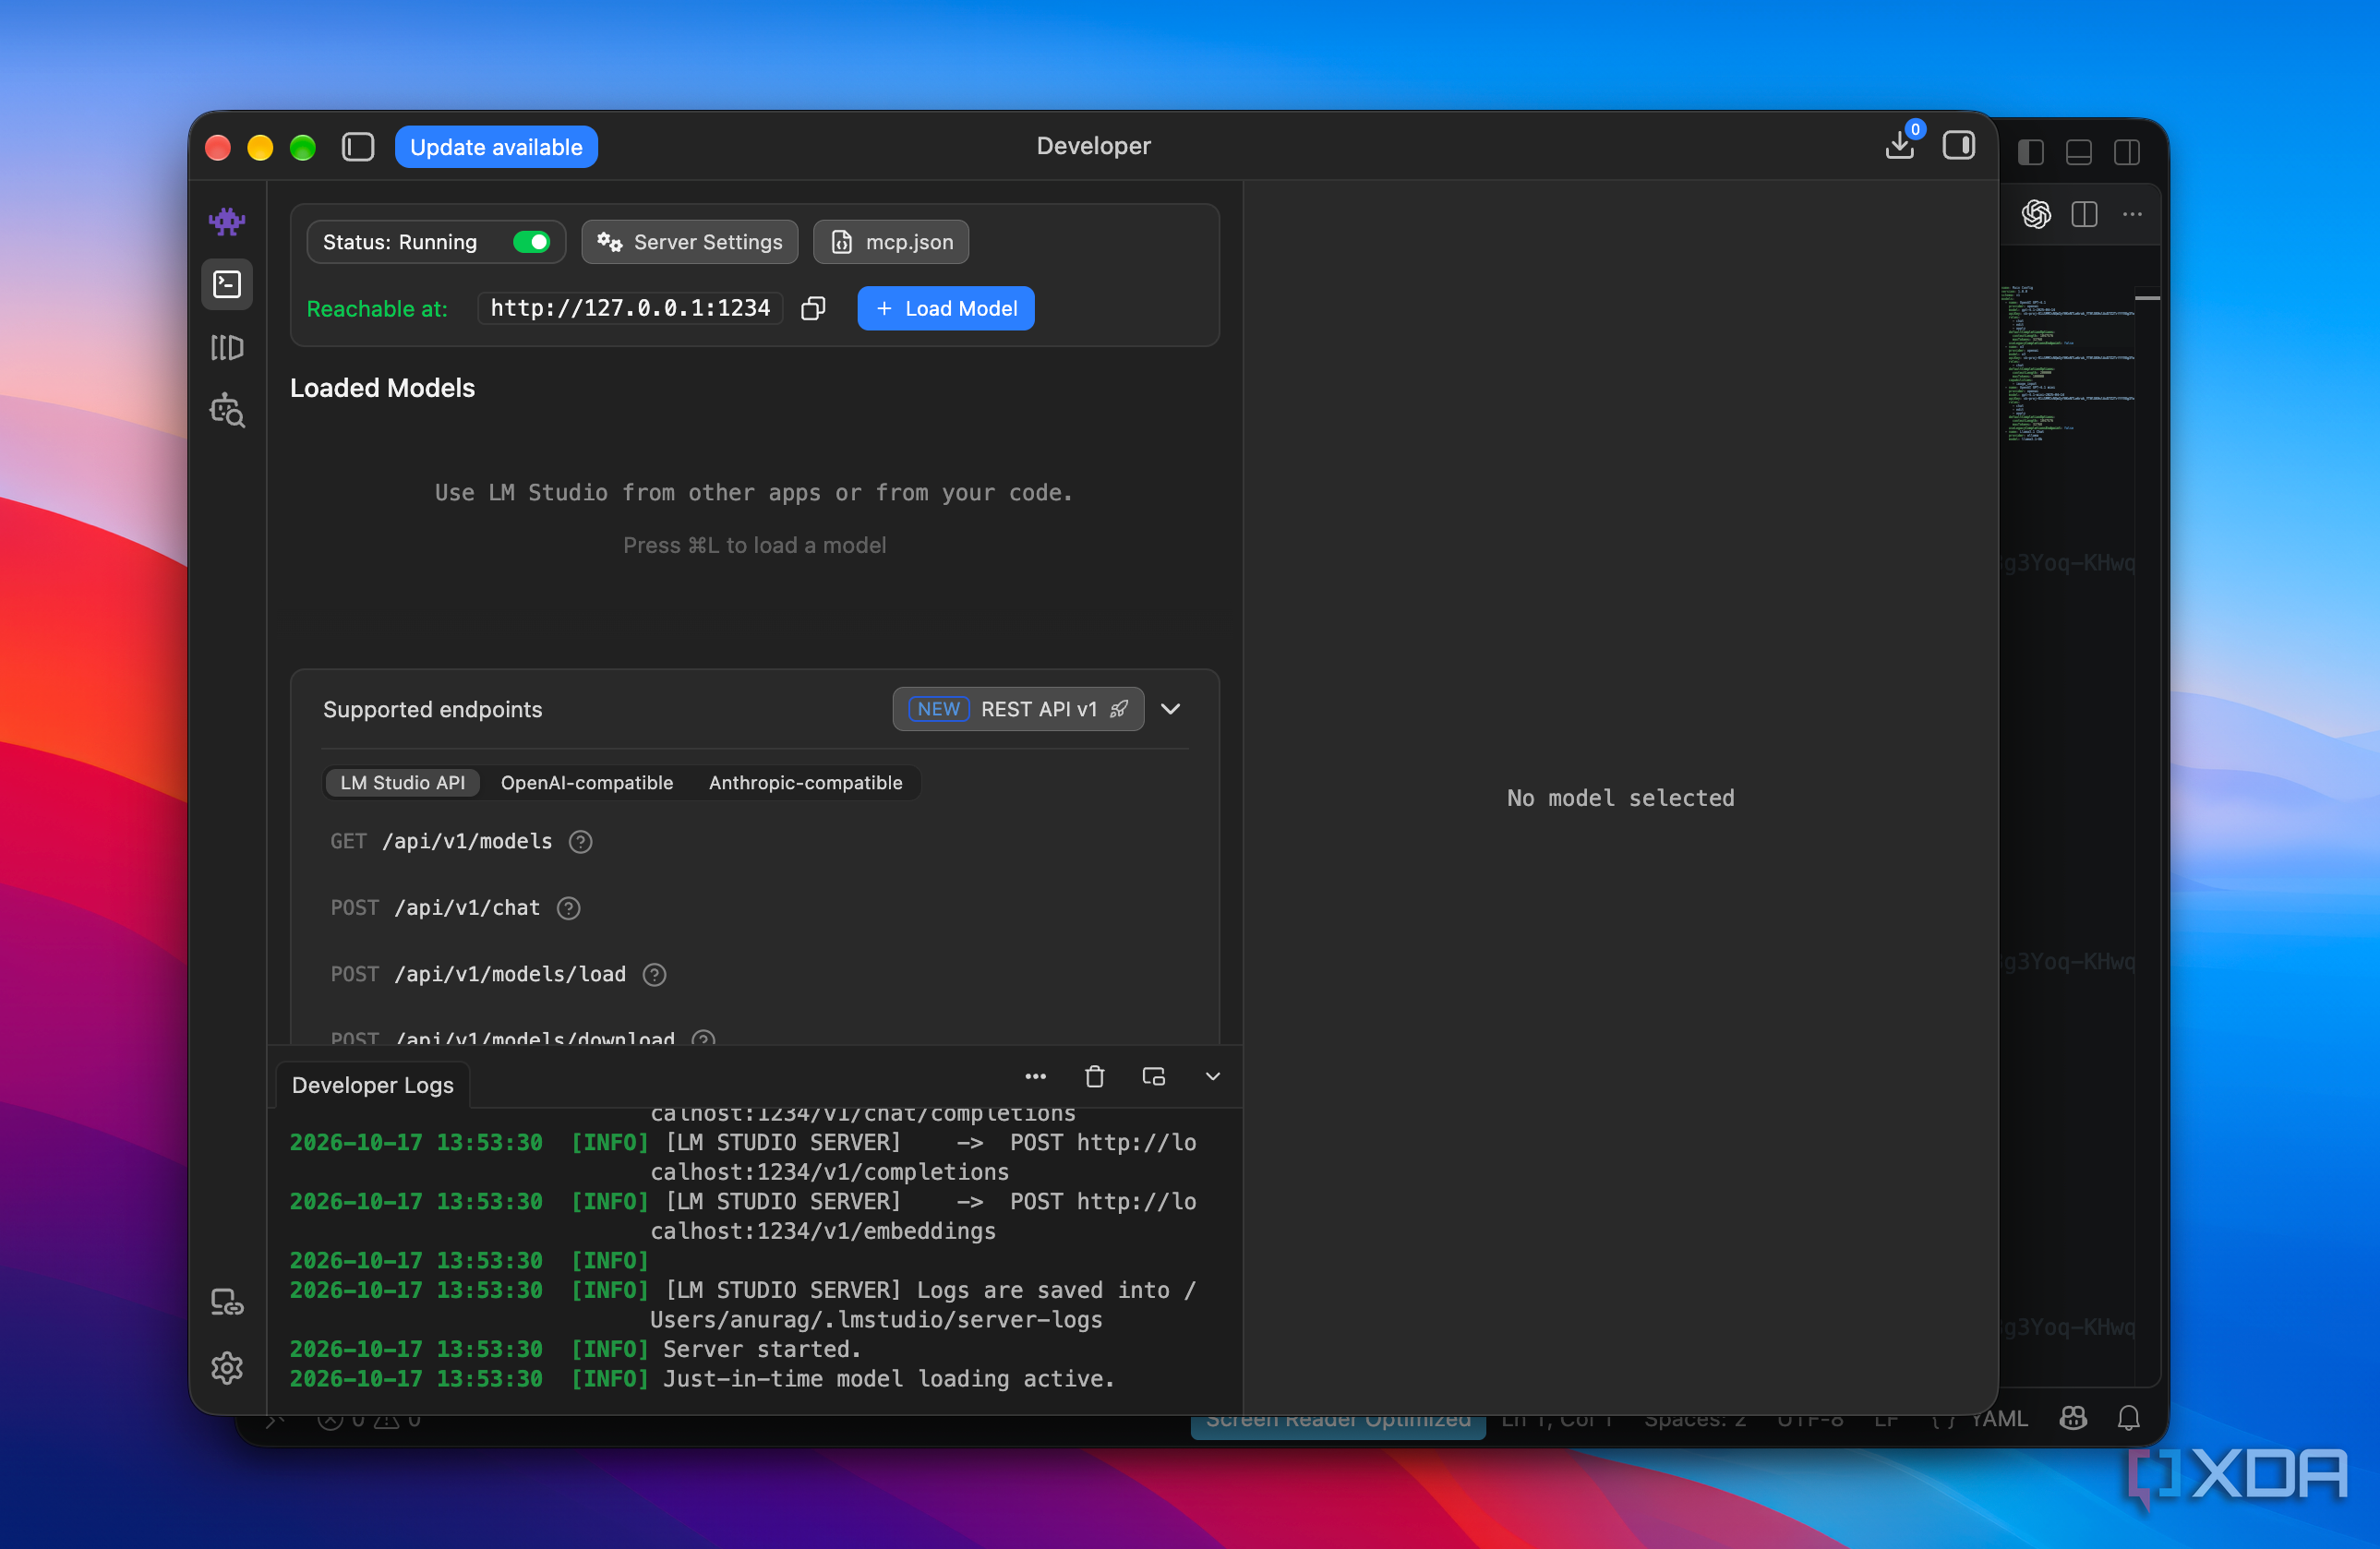Show help for POST /api/v1/chat
Image resolution: width=2380 pixels, height=1549 pixels.
click(568, 908)
